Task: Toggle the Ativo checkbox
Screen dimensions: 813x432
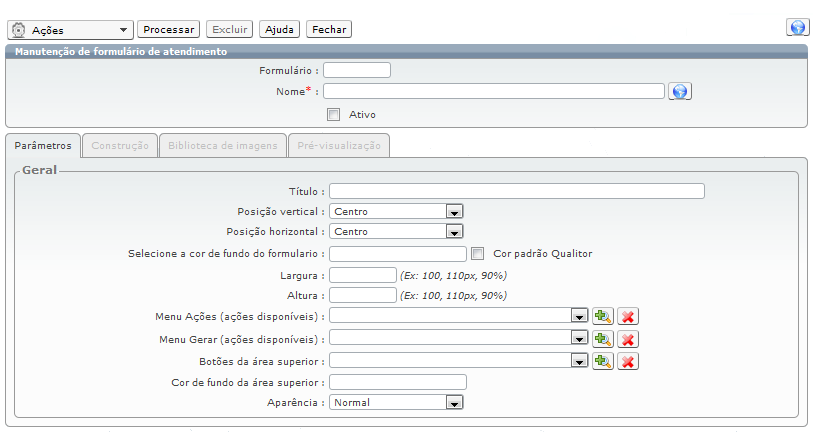Action: pos(333,115)
